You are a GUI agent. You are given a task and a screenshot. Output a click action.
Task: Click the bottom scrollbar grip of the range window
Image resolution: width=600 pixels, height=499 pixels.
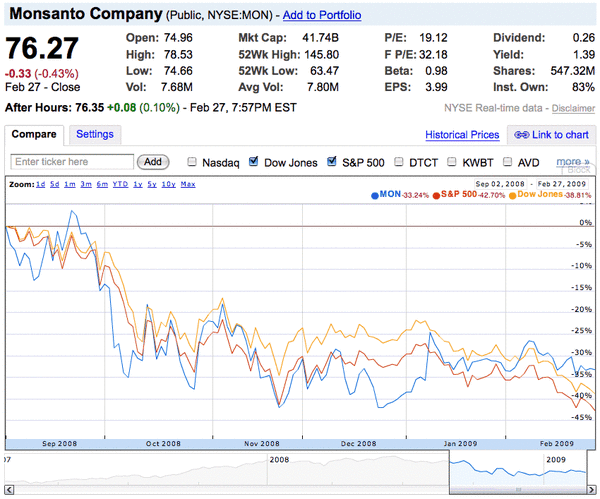(x=518, y=490)
